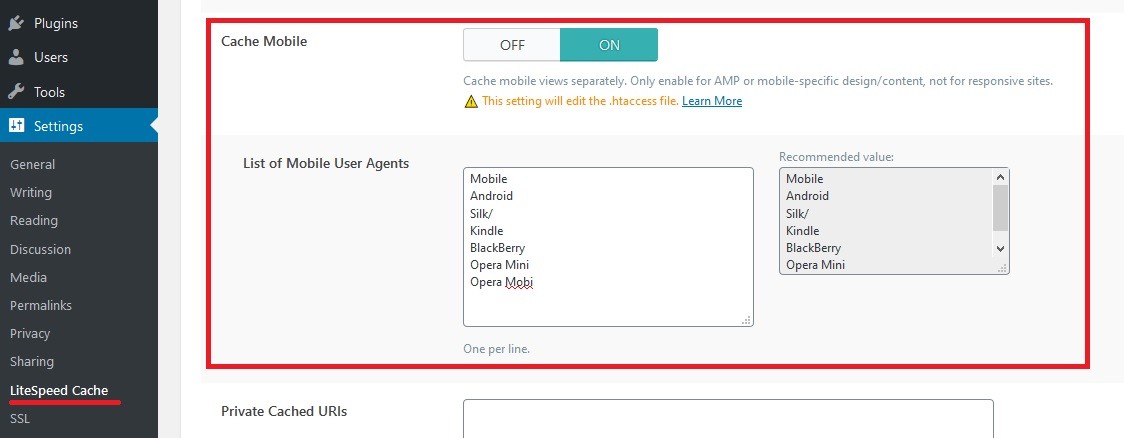Viewport: 1124px width, 438px height.
Task: Click the Tools wrench icon
Action: 16,92
